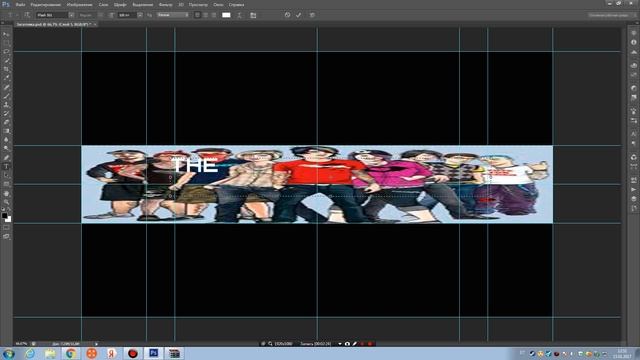The width and height of the screenshot is (640, 360).
Task: Open Google Chrome from taskbar
Action: pos(71,353)
